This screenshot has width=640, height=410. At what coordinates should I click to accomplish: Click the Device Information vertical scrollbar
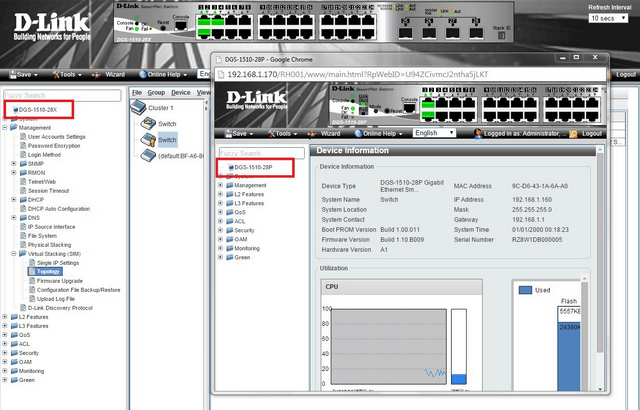point(600,253)
